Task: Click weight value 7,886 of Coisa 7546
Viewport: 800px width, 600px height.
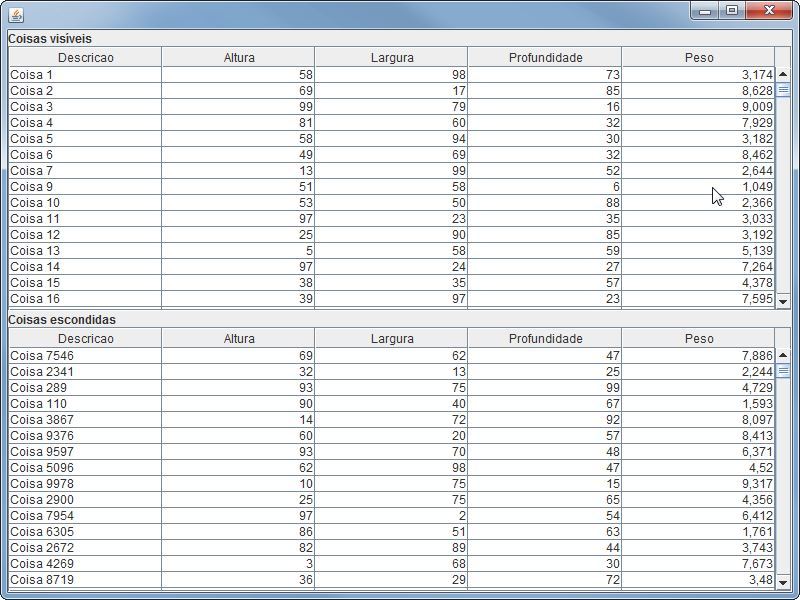Action: (698, 356)
